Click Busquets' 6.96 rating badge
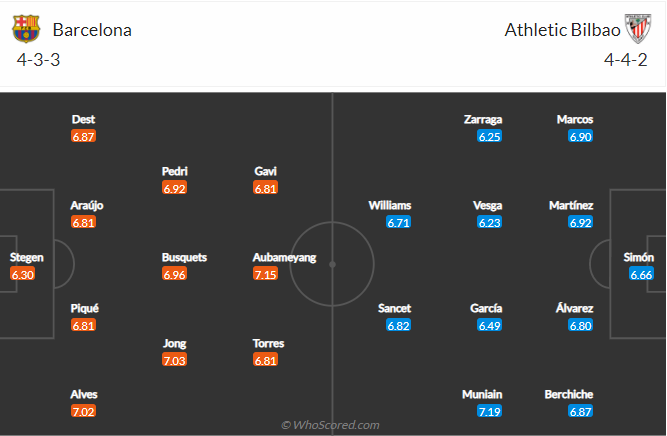The height and width of the screenshot is (436, 667). [175, 274]
